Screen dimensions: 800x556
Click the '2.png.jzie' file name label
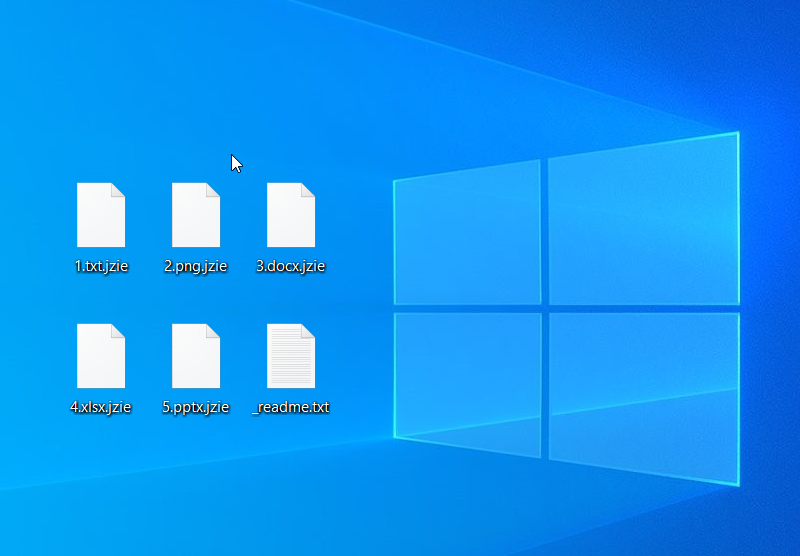click(x=195, y=266)
